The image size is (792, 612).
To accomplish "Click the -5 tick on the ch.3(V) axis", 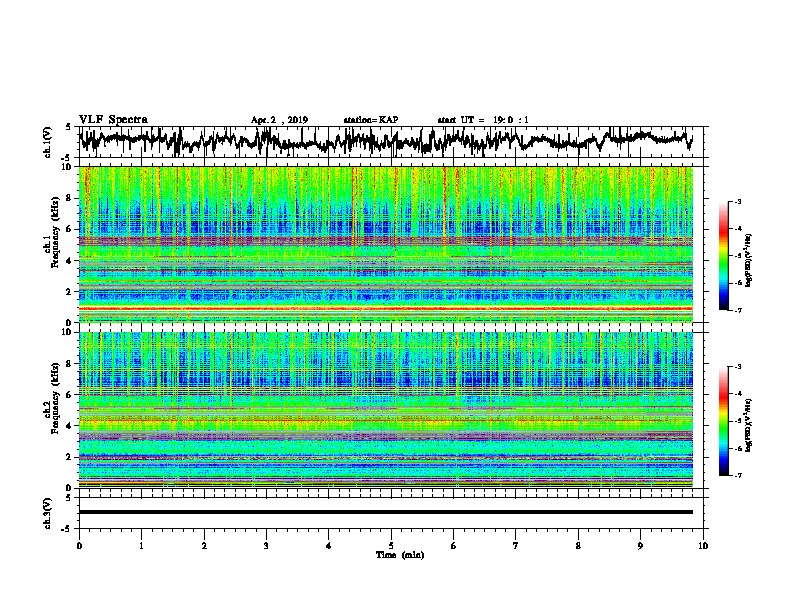I will point(66,529).
